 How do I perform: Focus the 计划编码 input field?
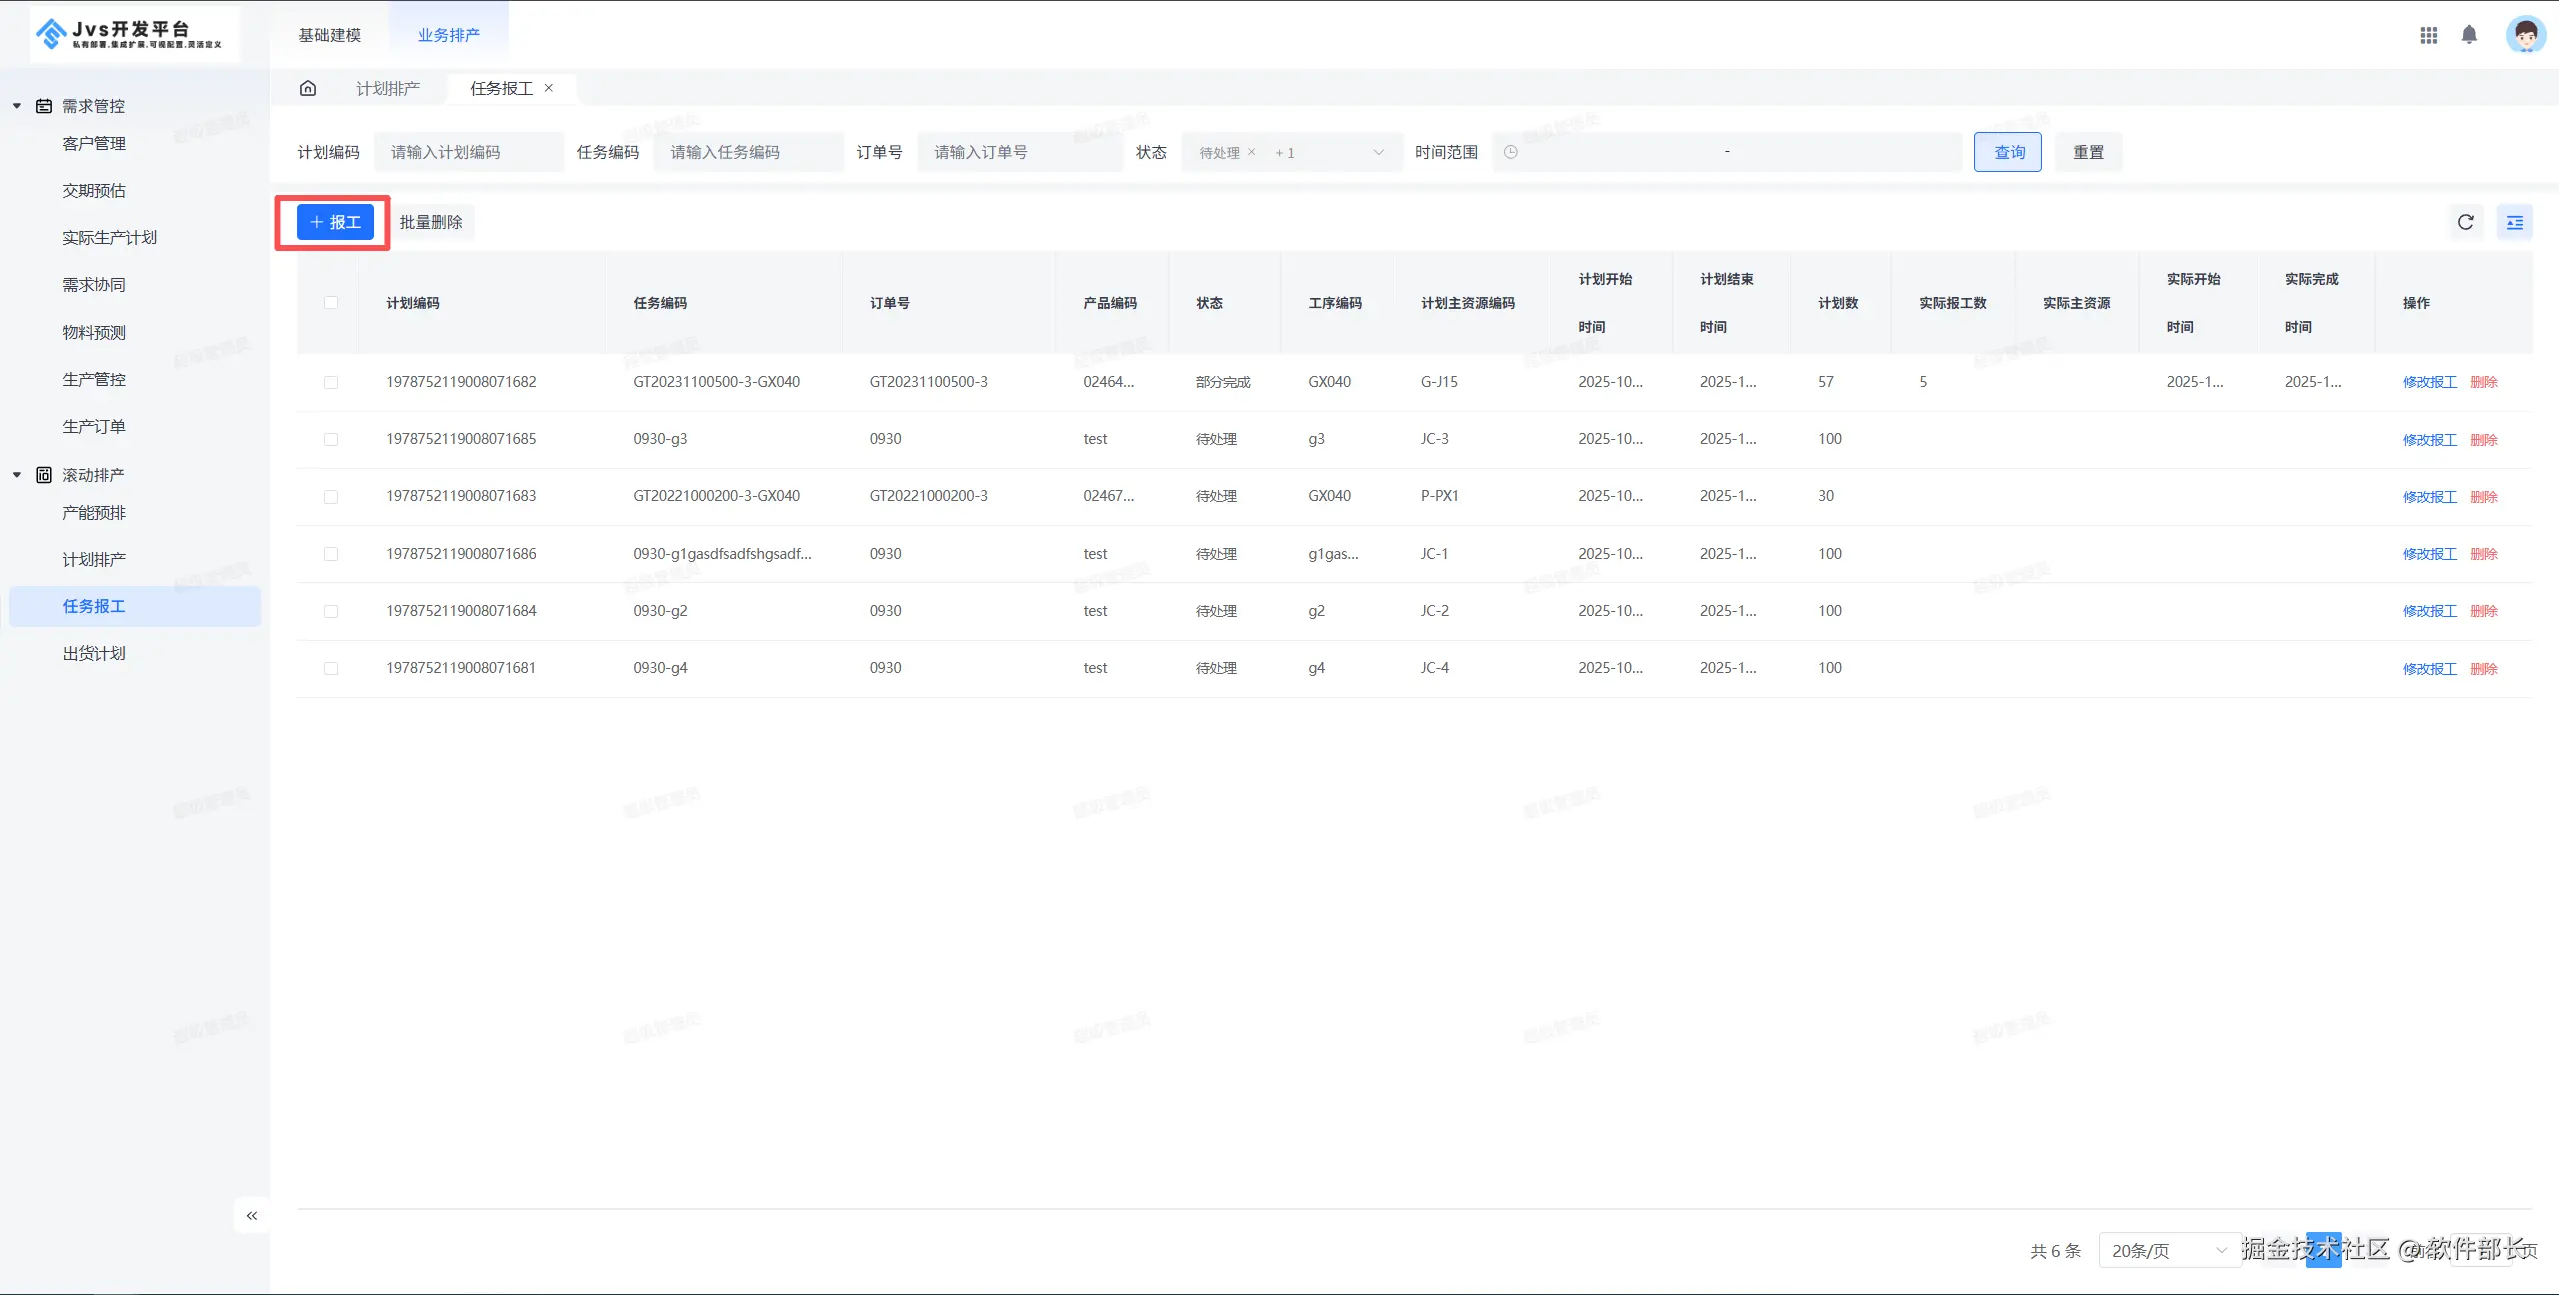468,152
